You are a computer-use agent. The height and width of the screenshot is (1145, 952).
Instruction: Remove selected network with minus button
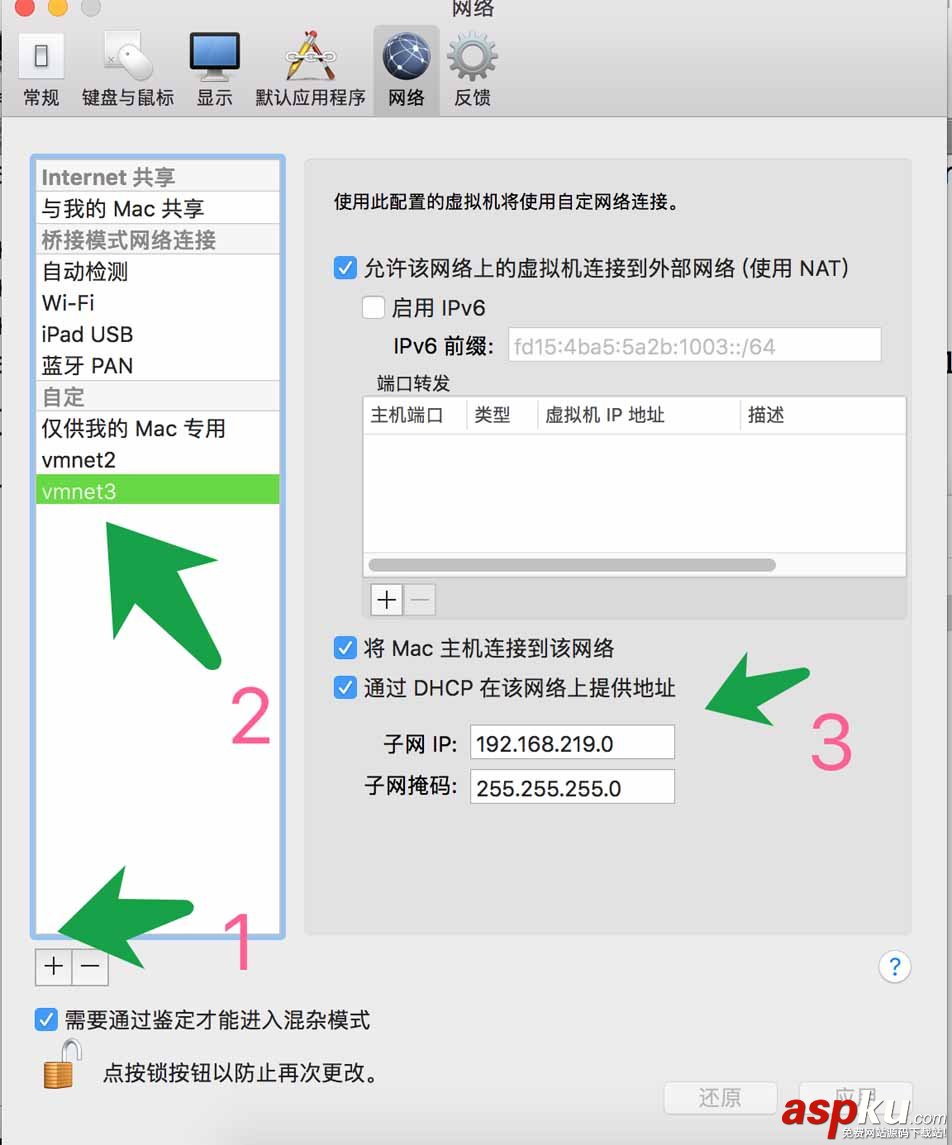point(91,967)
